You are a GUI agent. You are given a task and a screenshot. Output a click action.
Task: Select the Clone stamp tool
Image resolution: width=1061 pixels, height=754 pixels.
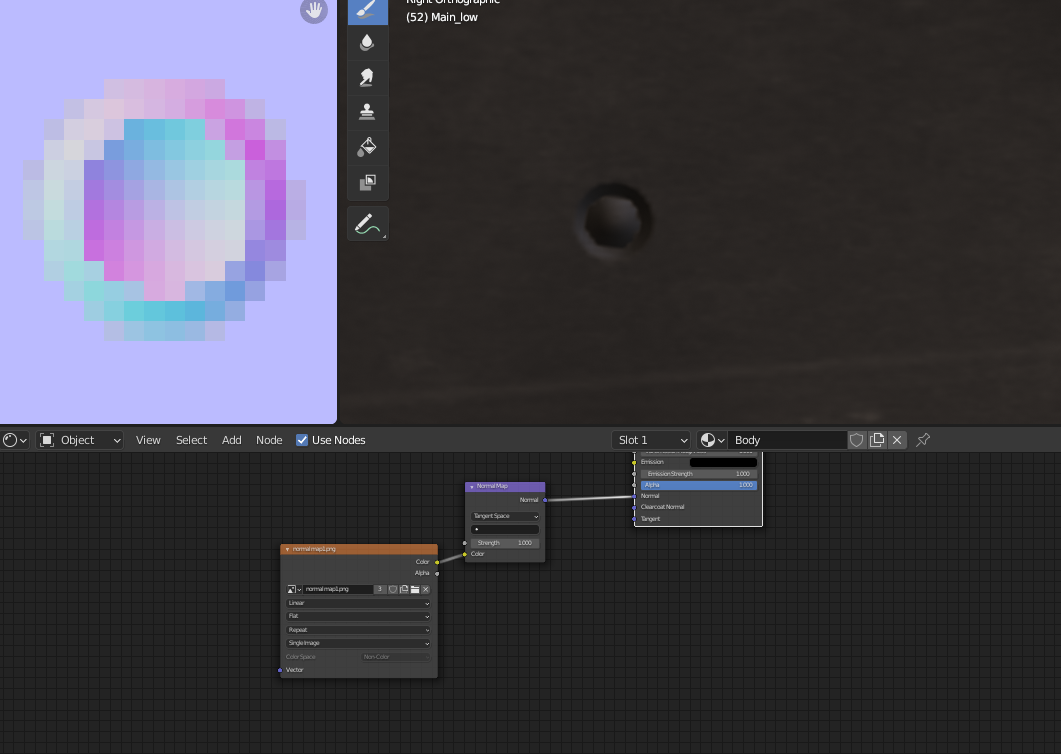[x=367, y=111]
